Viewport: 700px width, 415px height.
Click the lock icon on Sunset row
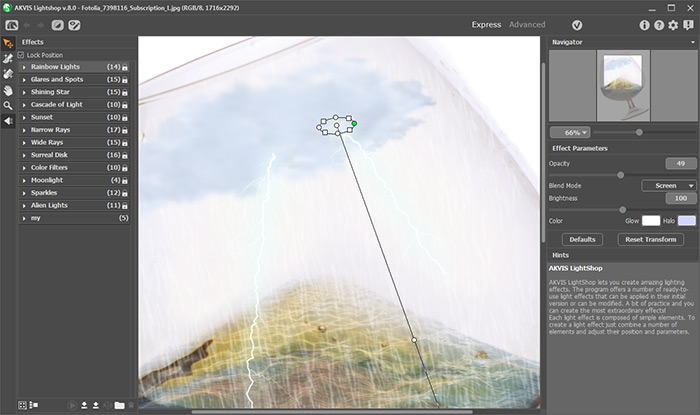pos(125,117)
